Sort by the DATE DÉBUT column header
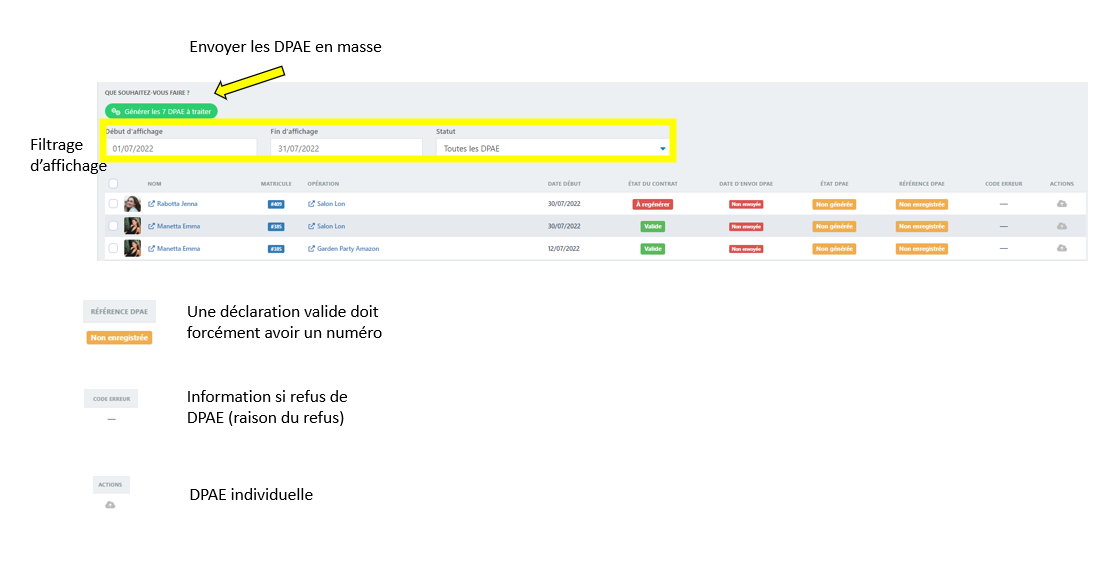Image resolution: width=1113 pixels, height=562 pixels. [x=564, y=184]
